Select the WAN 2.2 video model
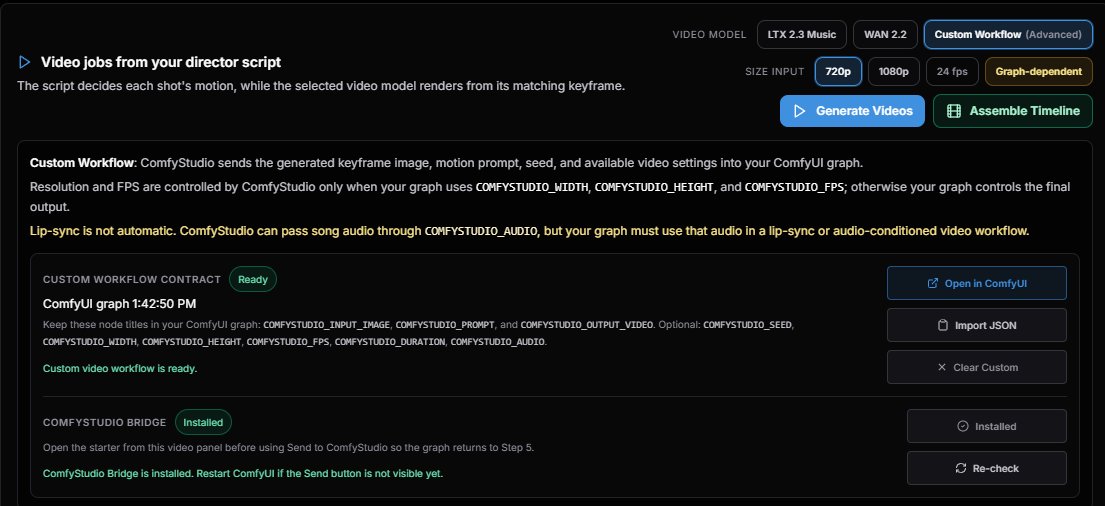1105x506 pixels. 885,35
